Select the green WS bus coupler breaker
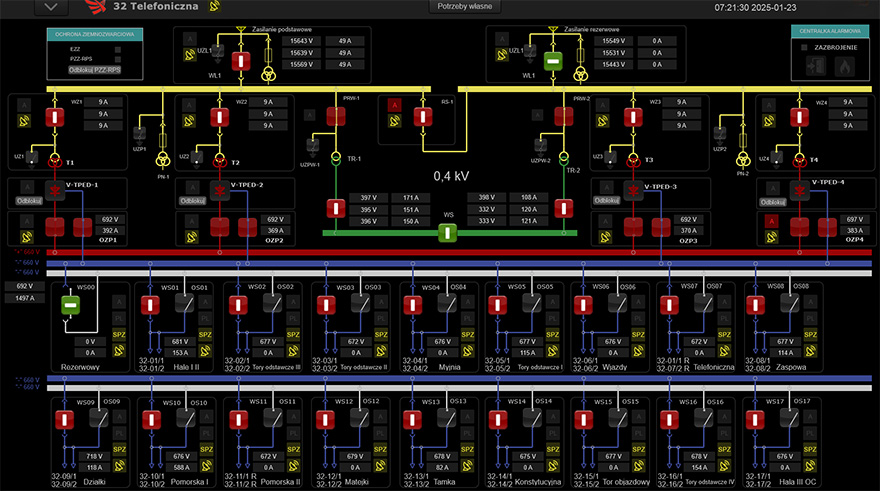 point(447,233)
